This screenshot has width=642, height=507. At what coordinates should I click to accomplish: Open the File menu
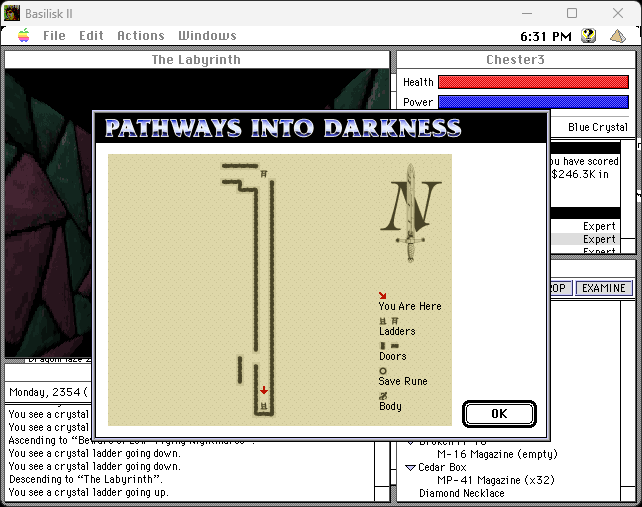pyautogui.click(x=54, y=36)
